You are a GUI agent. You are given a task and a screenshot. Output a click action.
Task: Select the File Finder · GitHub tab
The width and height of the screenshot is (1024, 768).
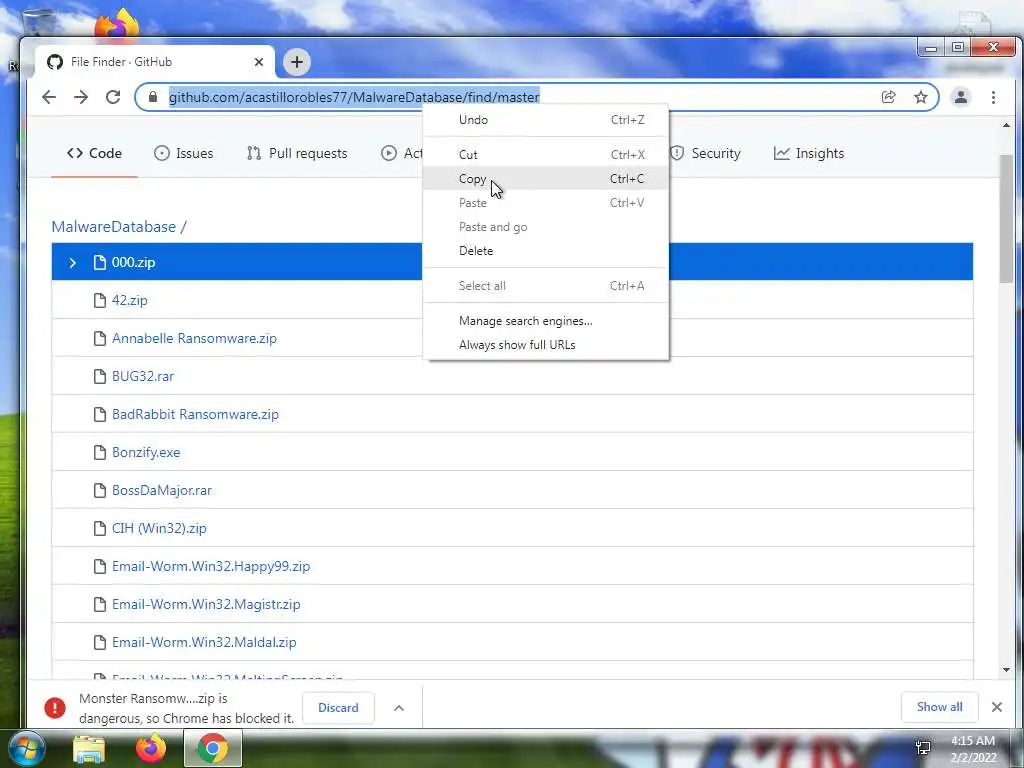pyautogui.click(x=155, y=62)
